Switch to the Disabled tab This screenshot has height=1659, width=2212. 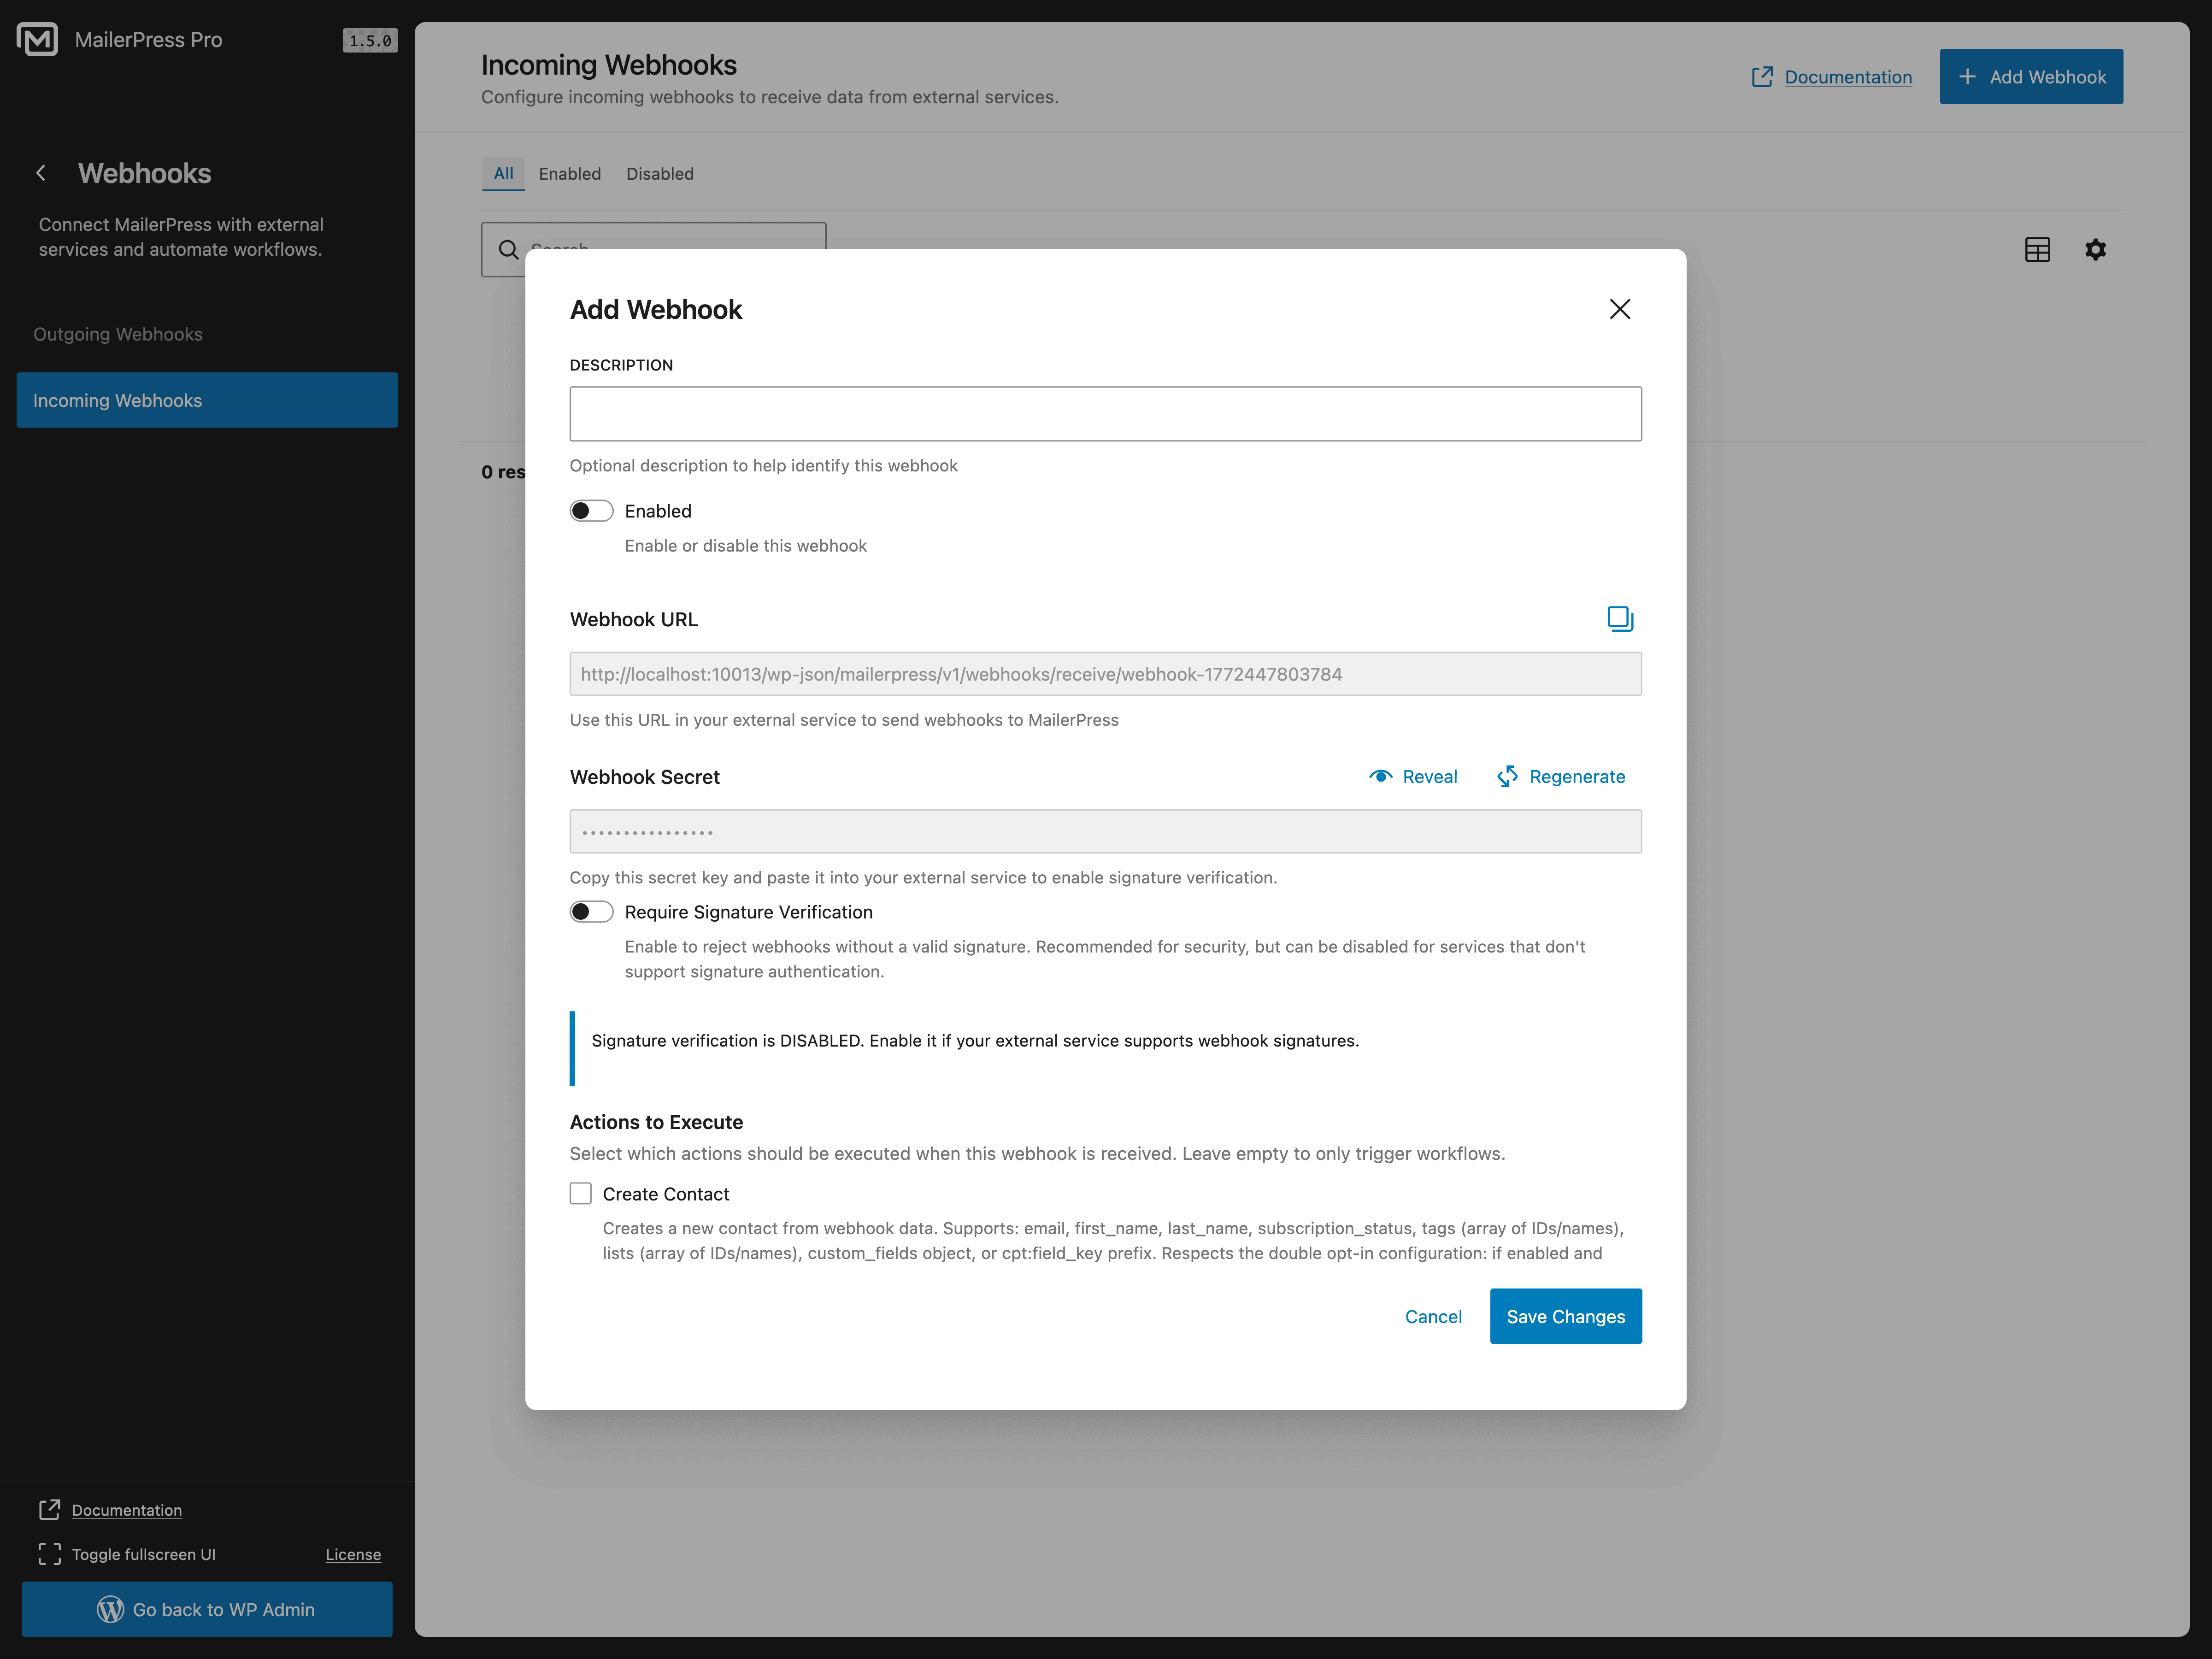tap(659, 173)
